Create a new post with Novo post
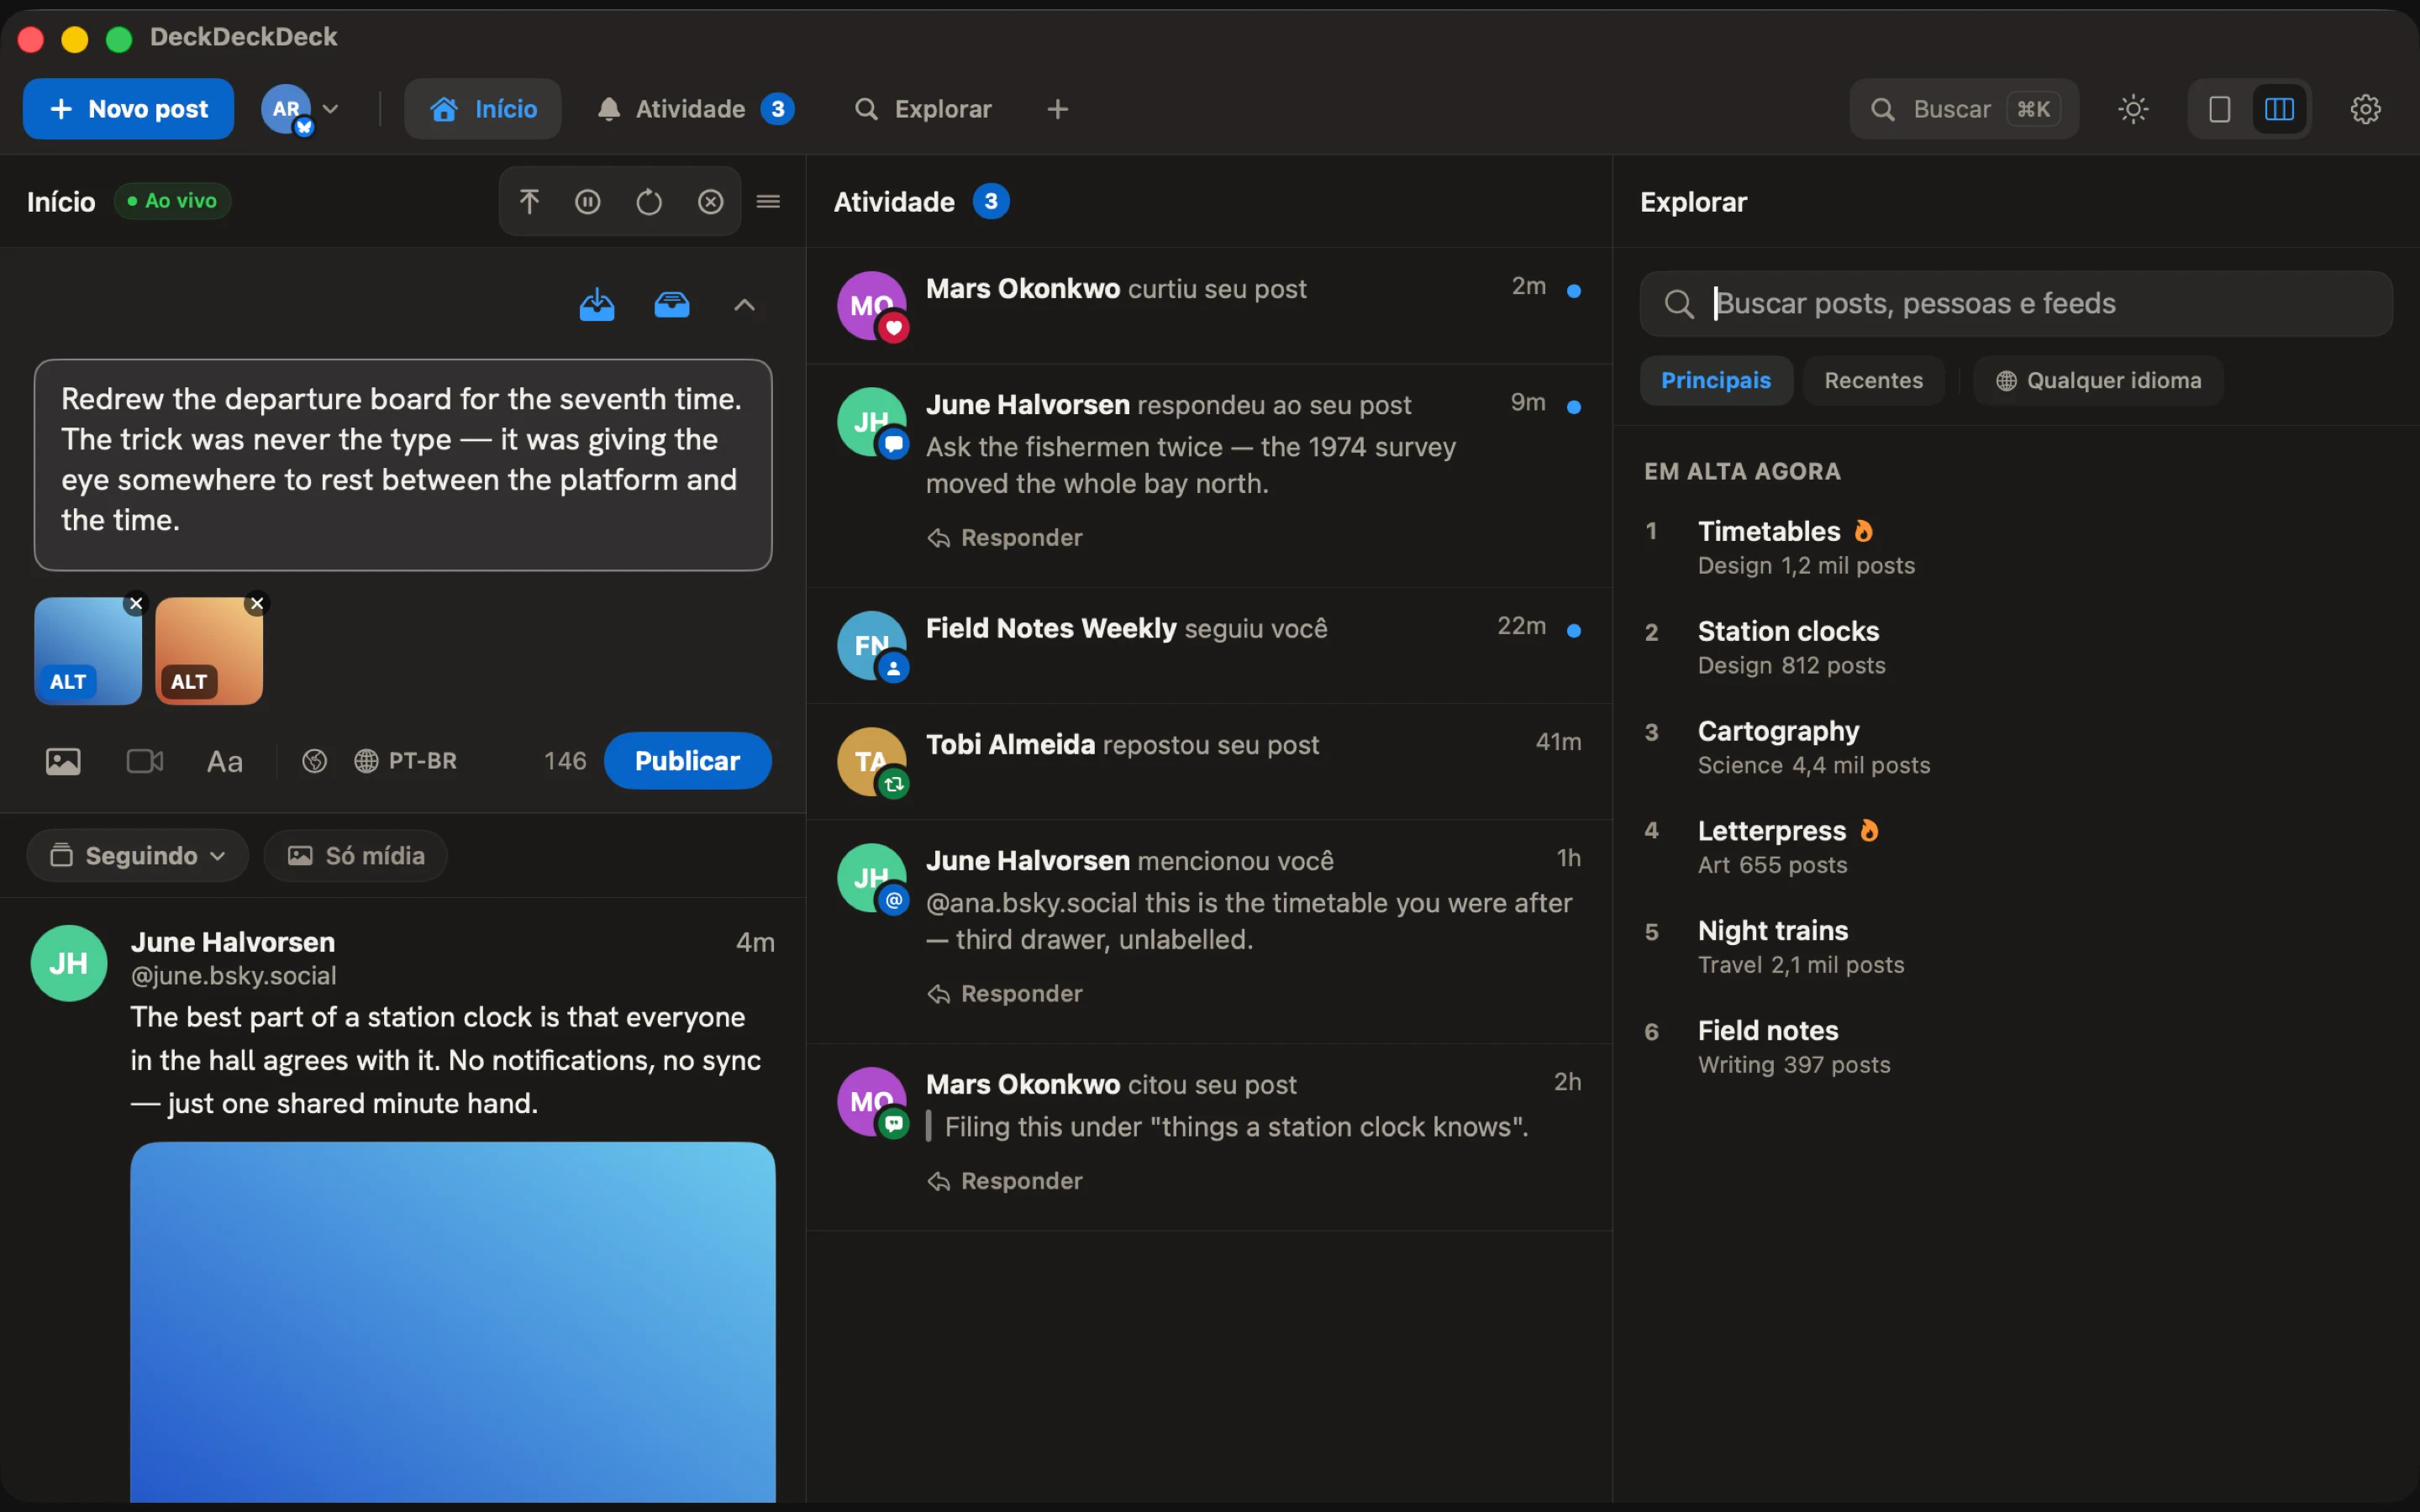 pos(128,109)
